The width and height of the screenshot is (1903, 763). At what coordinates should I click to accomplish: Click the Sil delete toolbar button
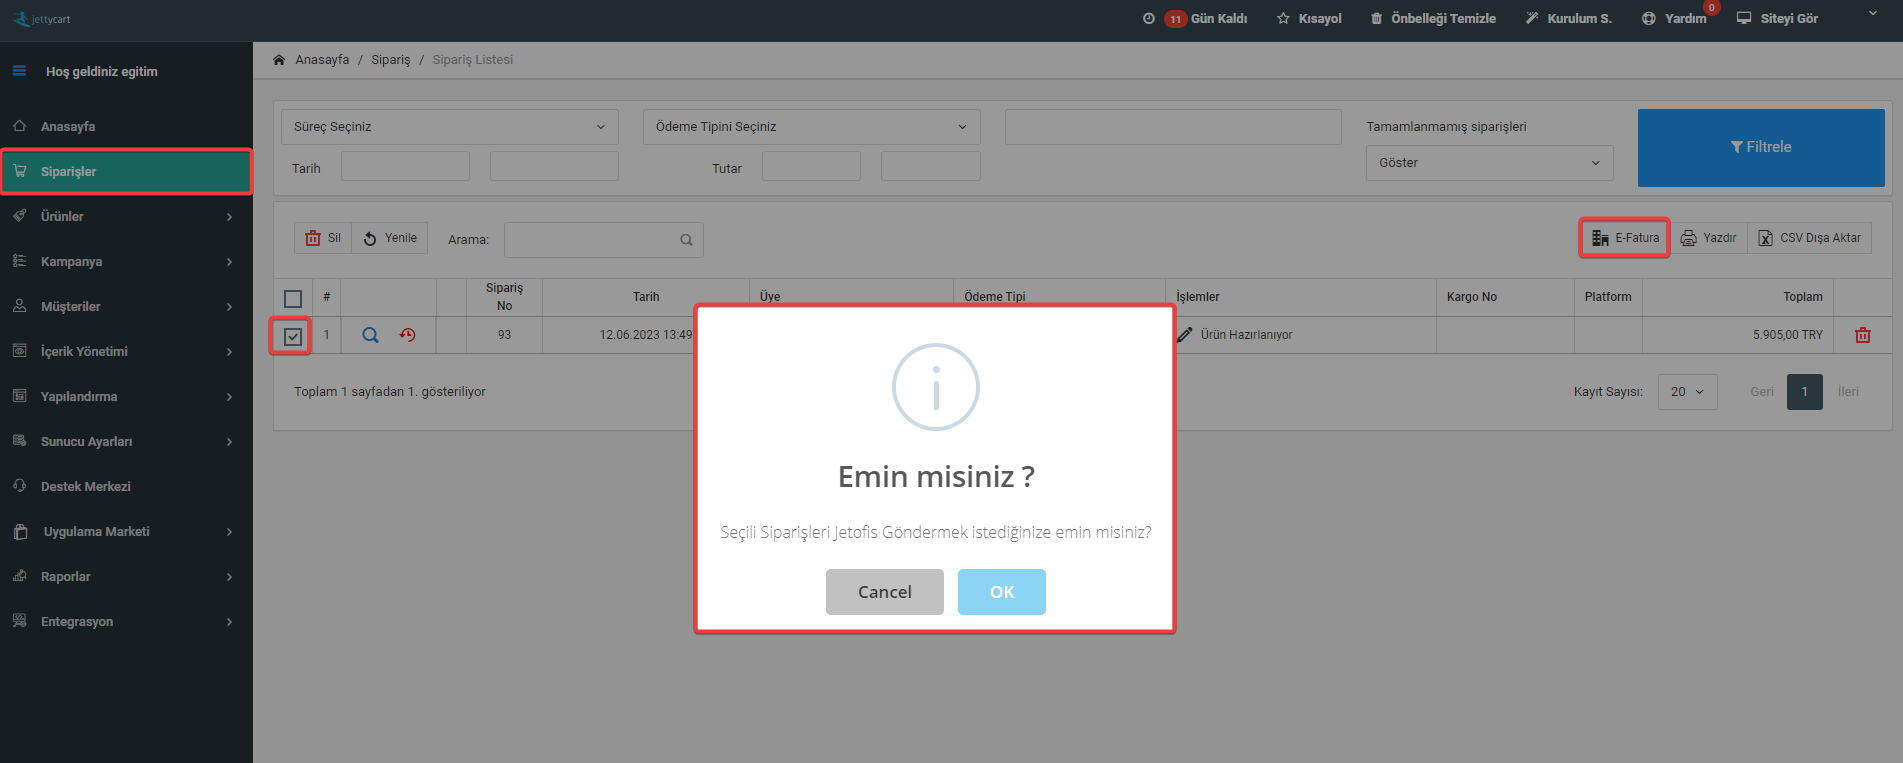click(323, 238)
